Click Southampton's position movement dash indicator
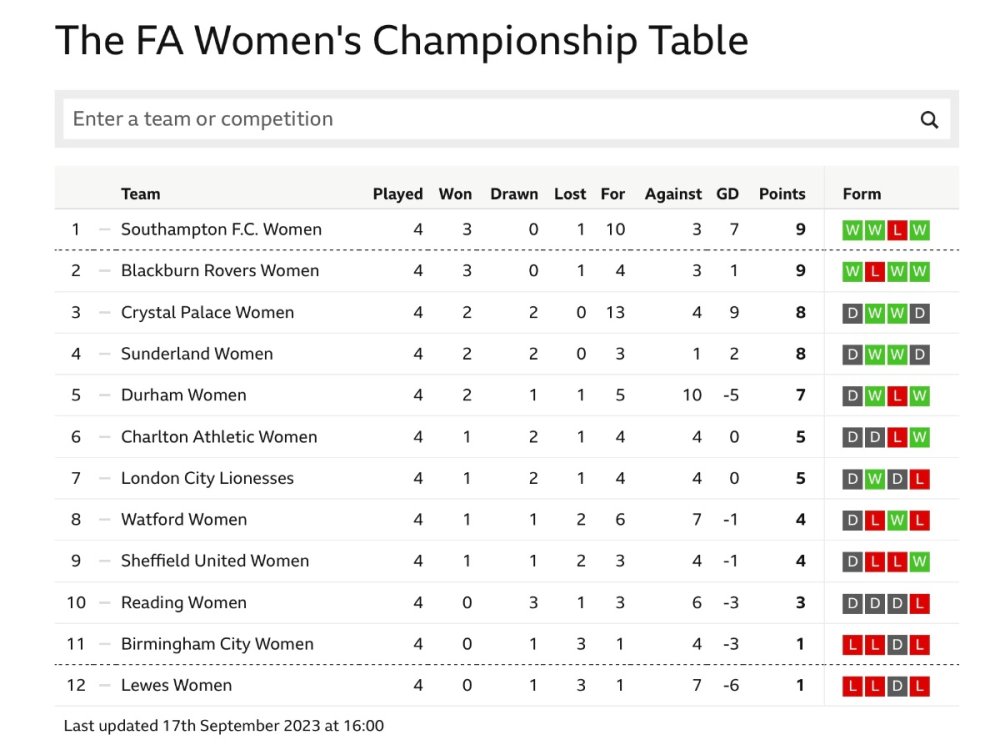This screenshot has height=750, width=1000. pos(104,230)
